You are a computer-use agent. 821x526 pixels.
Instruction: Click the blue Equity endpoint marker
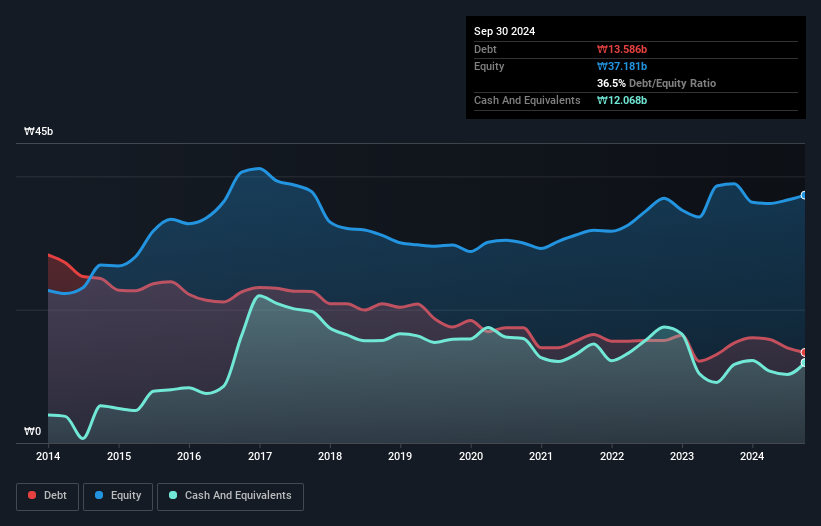click(804, 195)
